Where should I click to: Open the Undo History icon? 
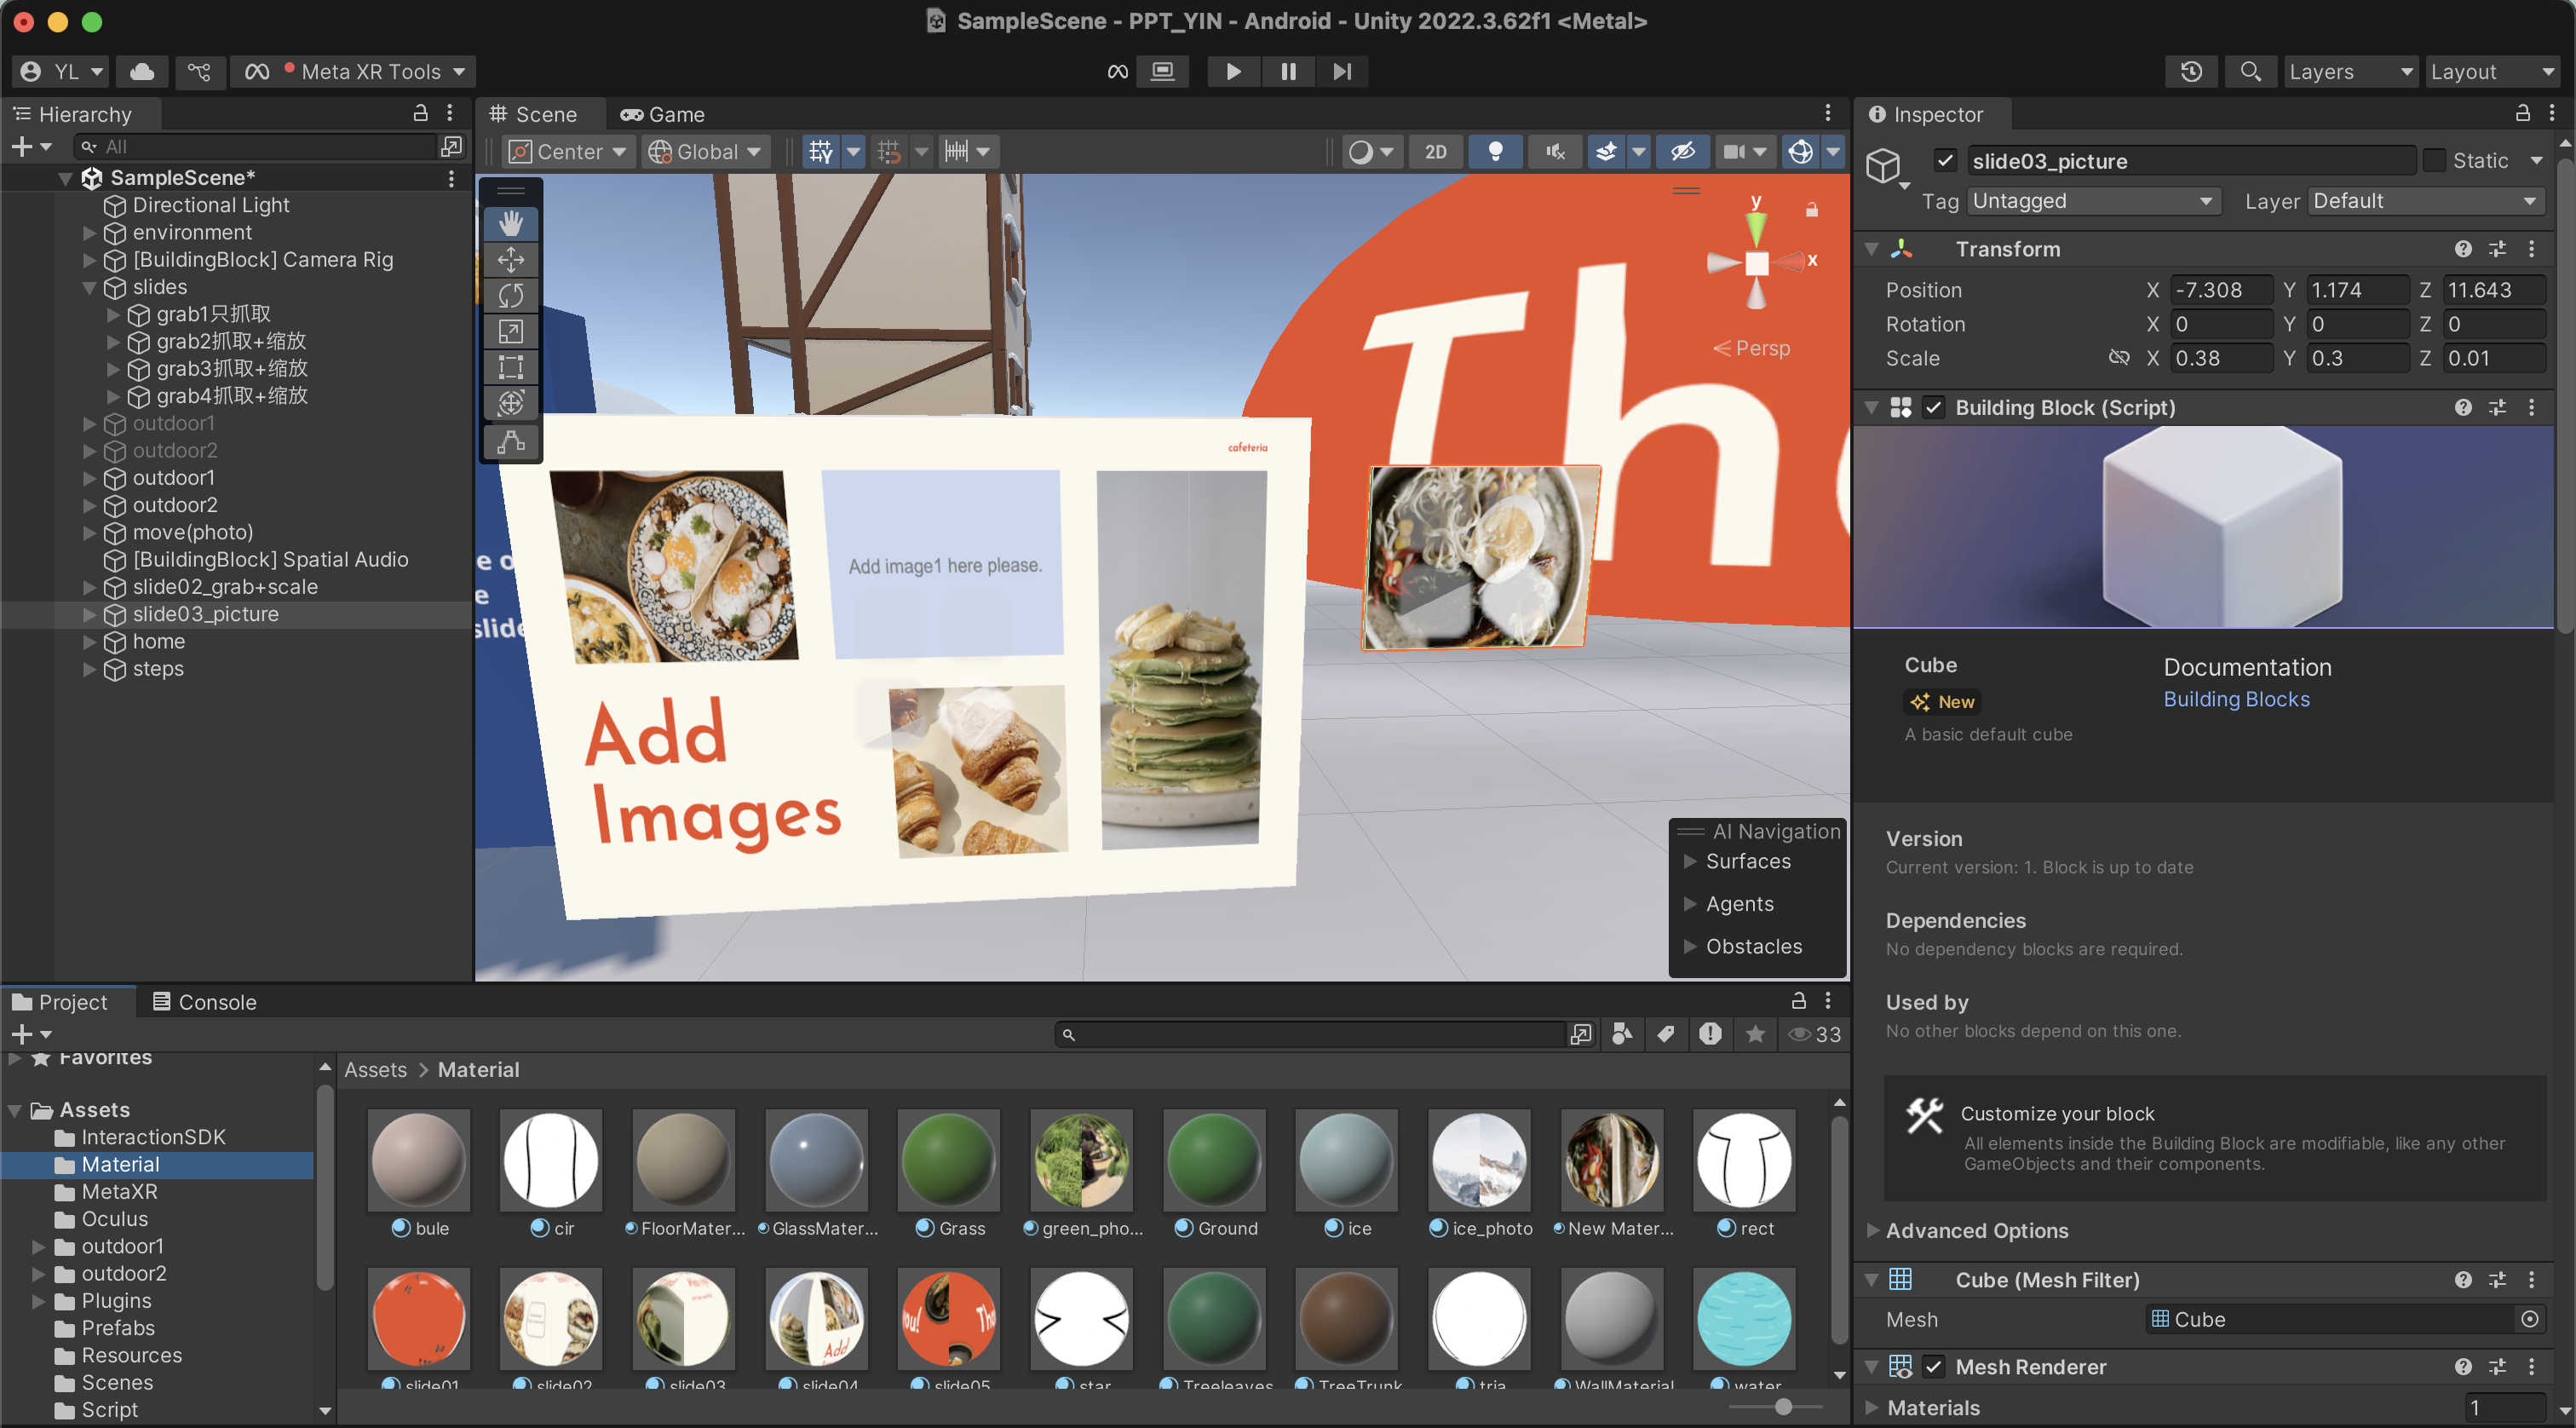tap(2190, 71)
